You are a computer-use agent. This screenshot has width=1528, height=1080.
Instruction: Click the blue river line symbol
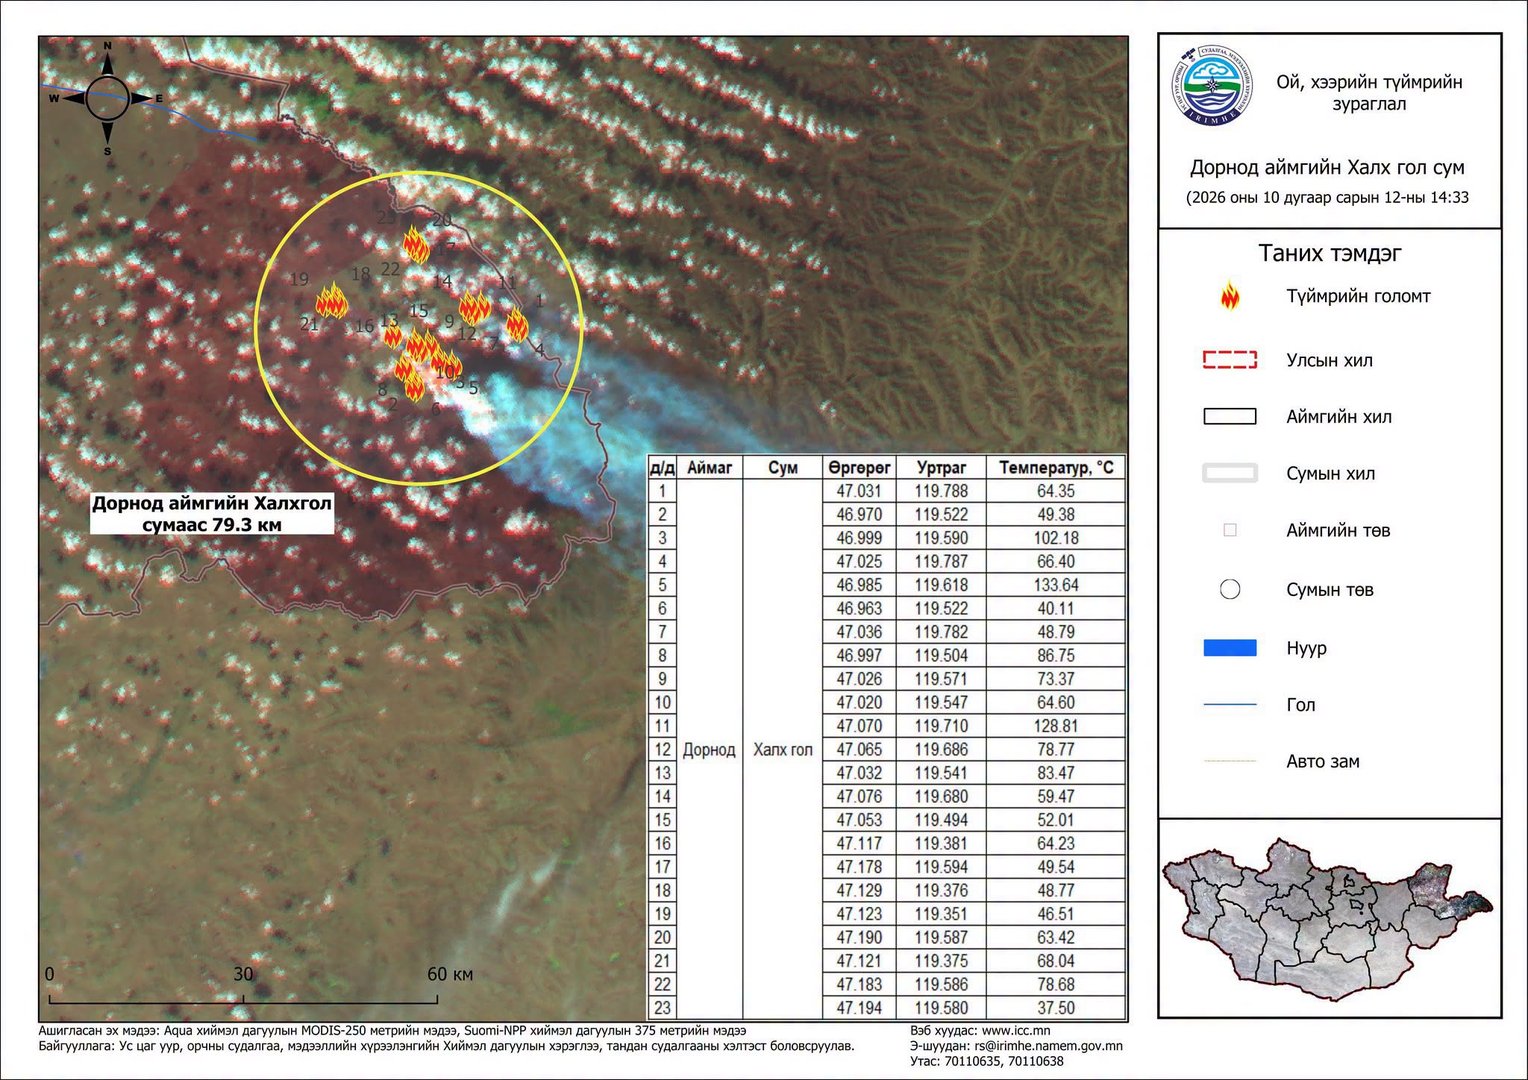click(x=1230, y=705)
